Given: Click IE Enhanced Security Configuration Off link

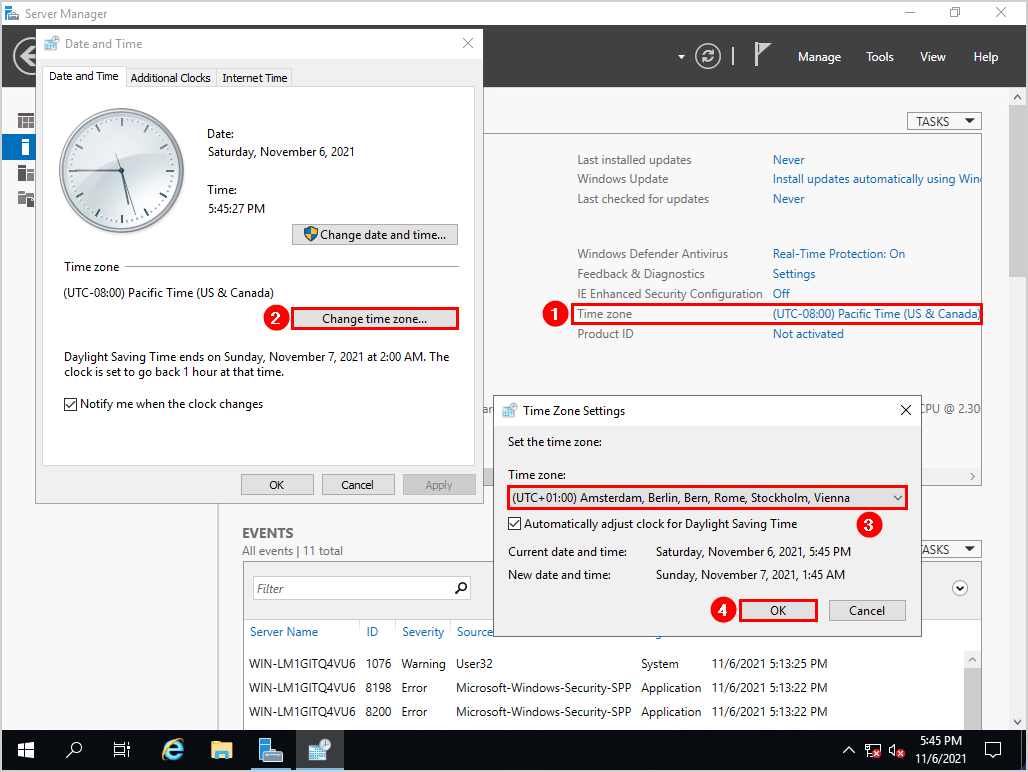Looking at the screenshot, I should [x=781, y=294].
